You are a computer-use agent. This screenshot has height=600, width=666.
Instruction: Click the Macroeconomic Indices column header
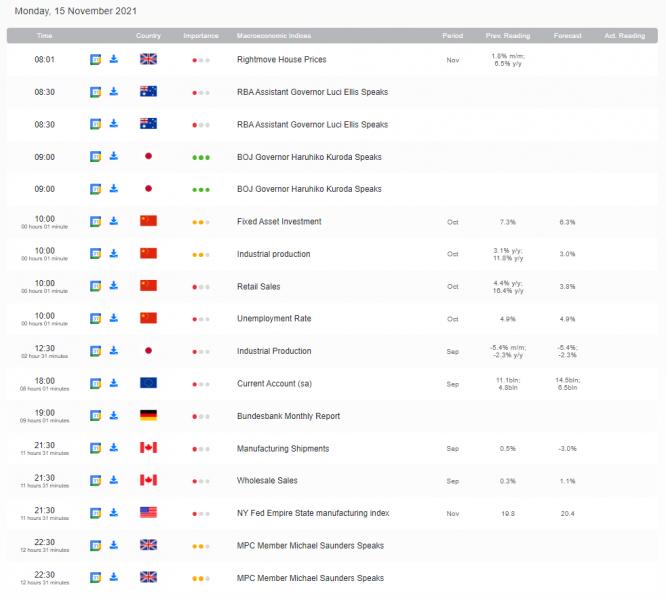coord(272,36)
